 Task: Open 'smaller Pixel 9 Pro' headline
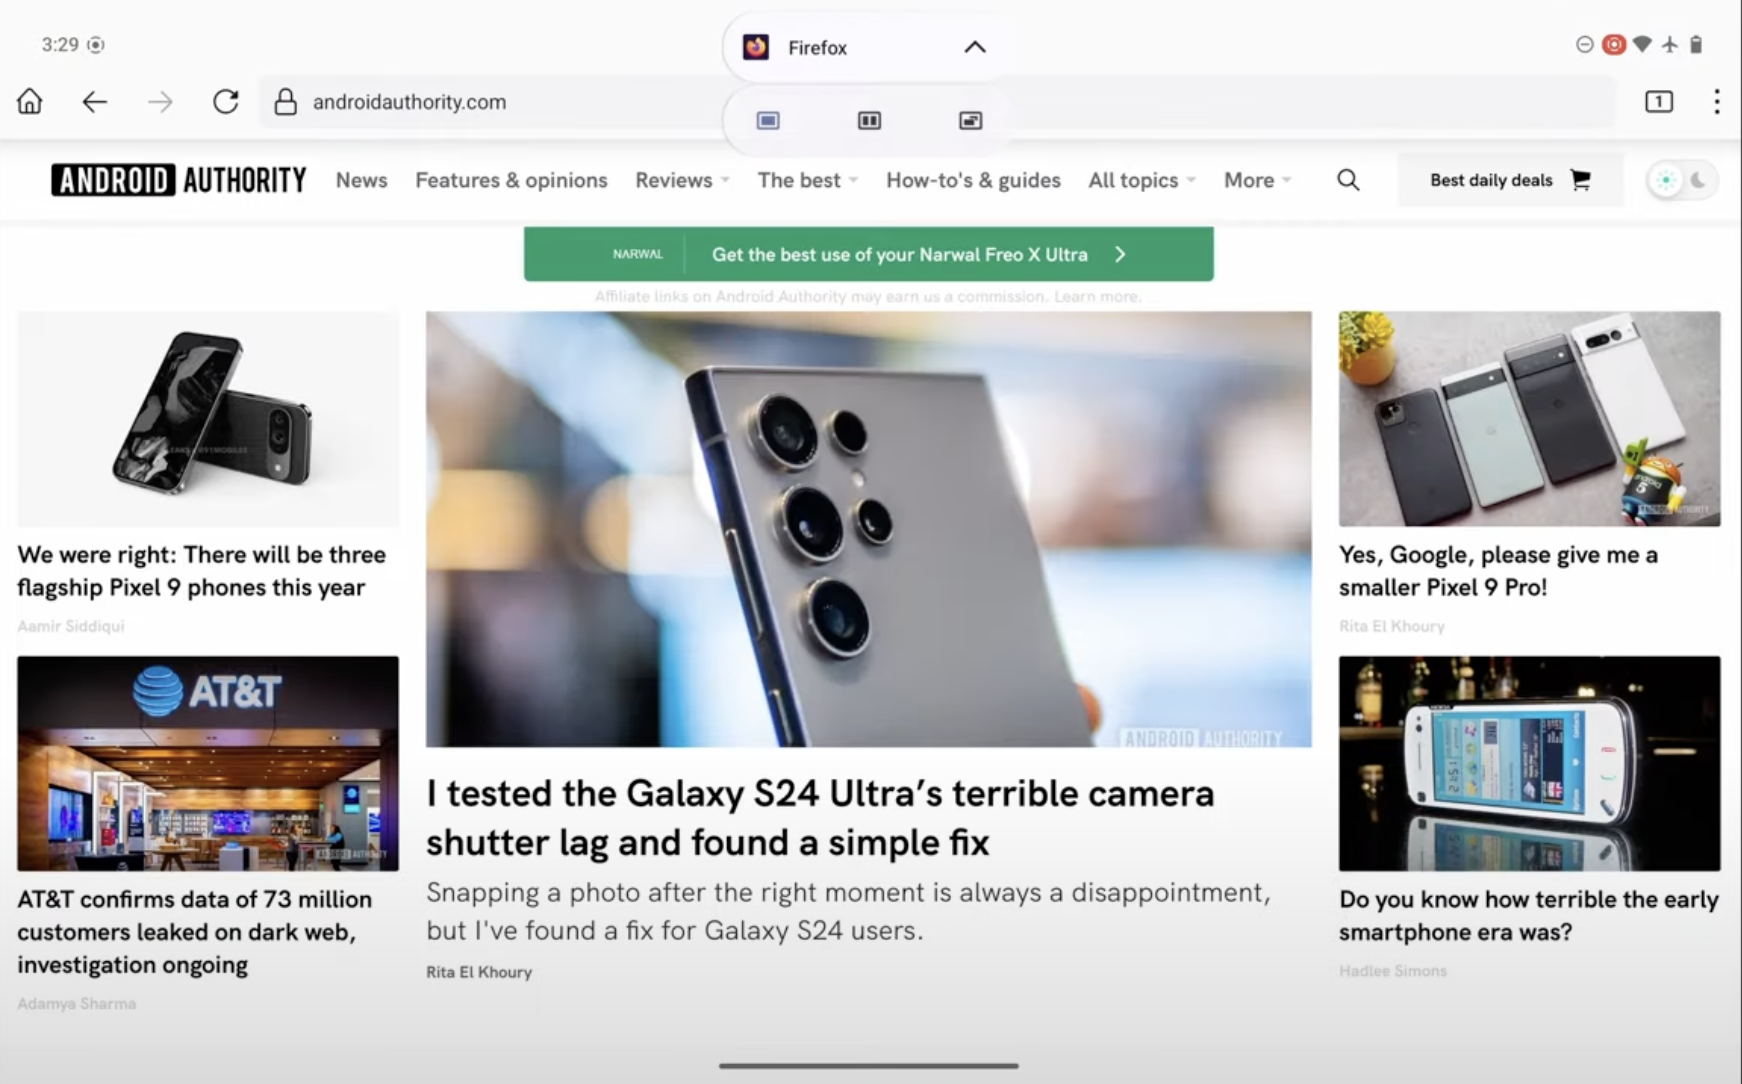[1498, 571]
